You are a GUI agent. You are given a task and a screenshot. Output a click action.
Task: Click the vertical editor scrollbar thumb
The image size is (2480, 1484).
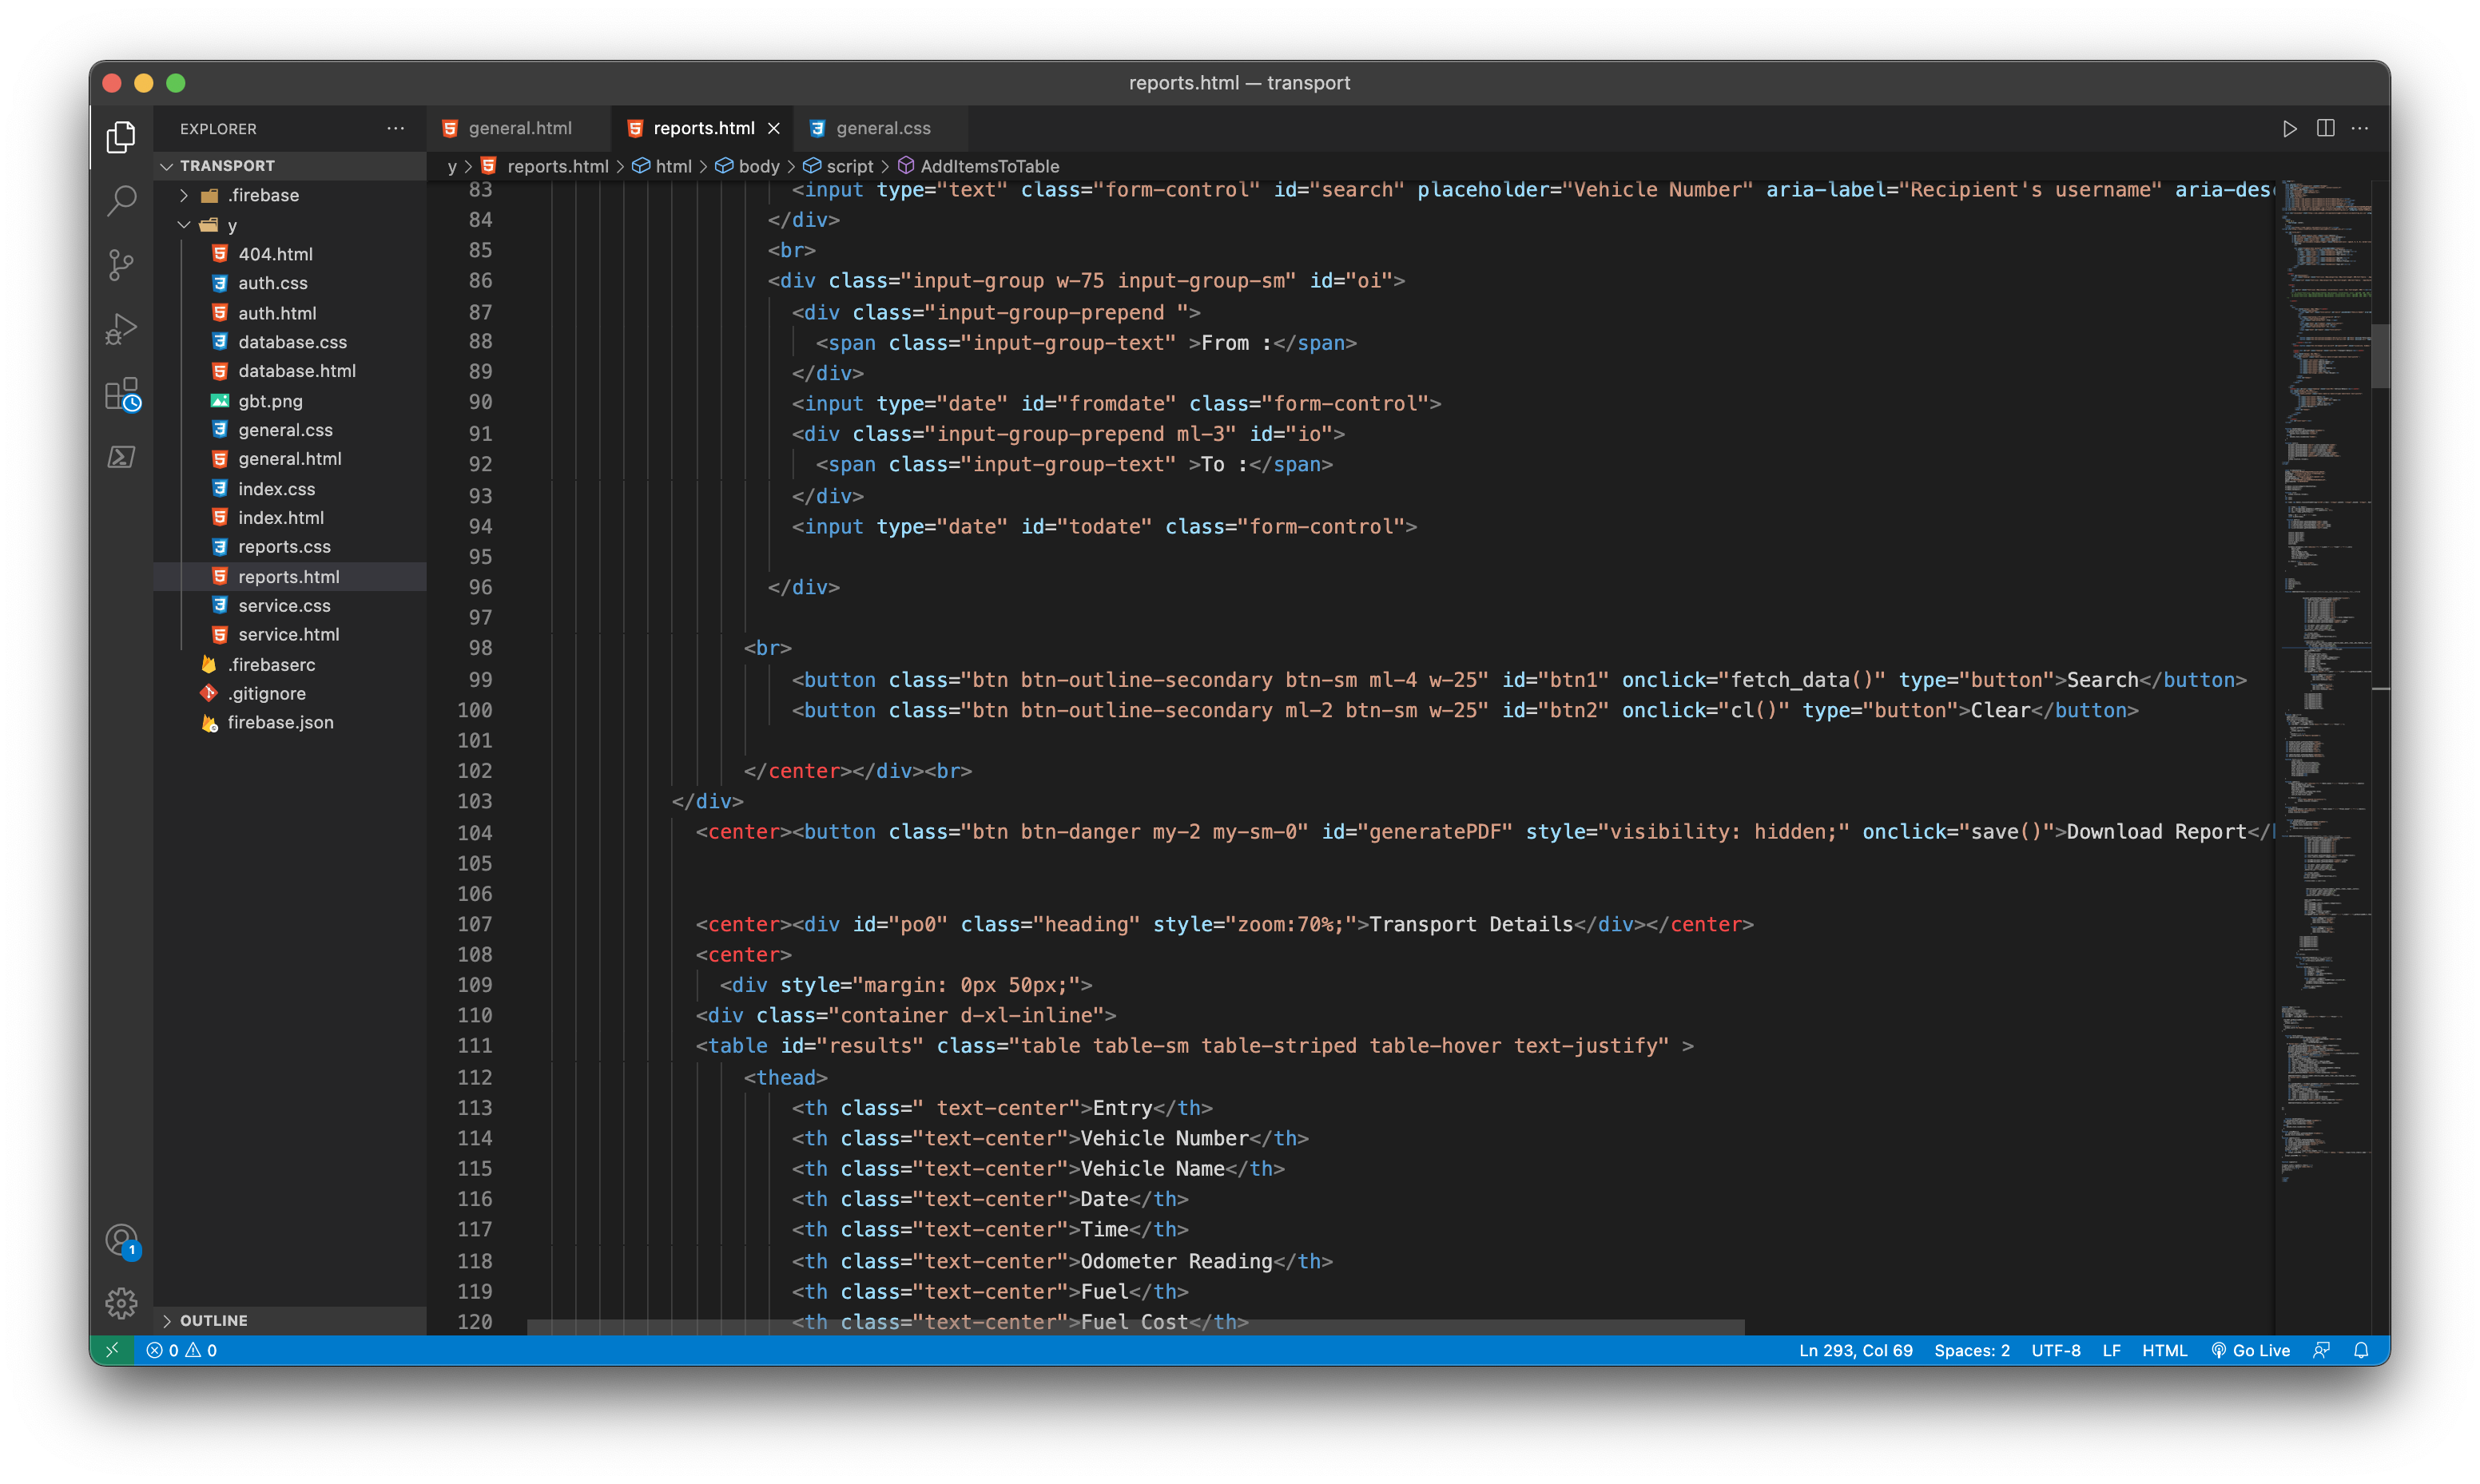pos(2380,355)
